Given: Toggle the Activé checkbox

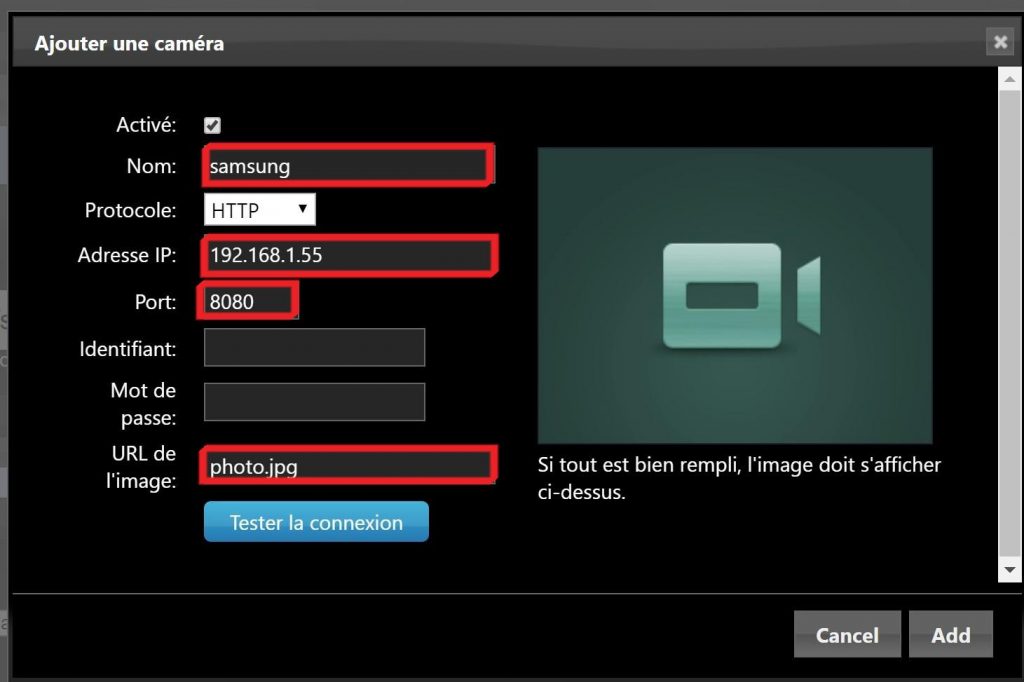Looking at the screenshot, I should pyautogui.click(x=212, y=125).
